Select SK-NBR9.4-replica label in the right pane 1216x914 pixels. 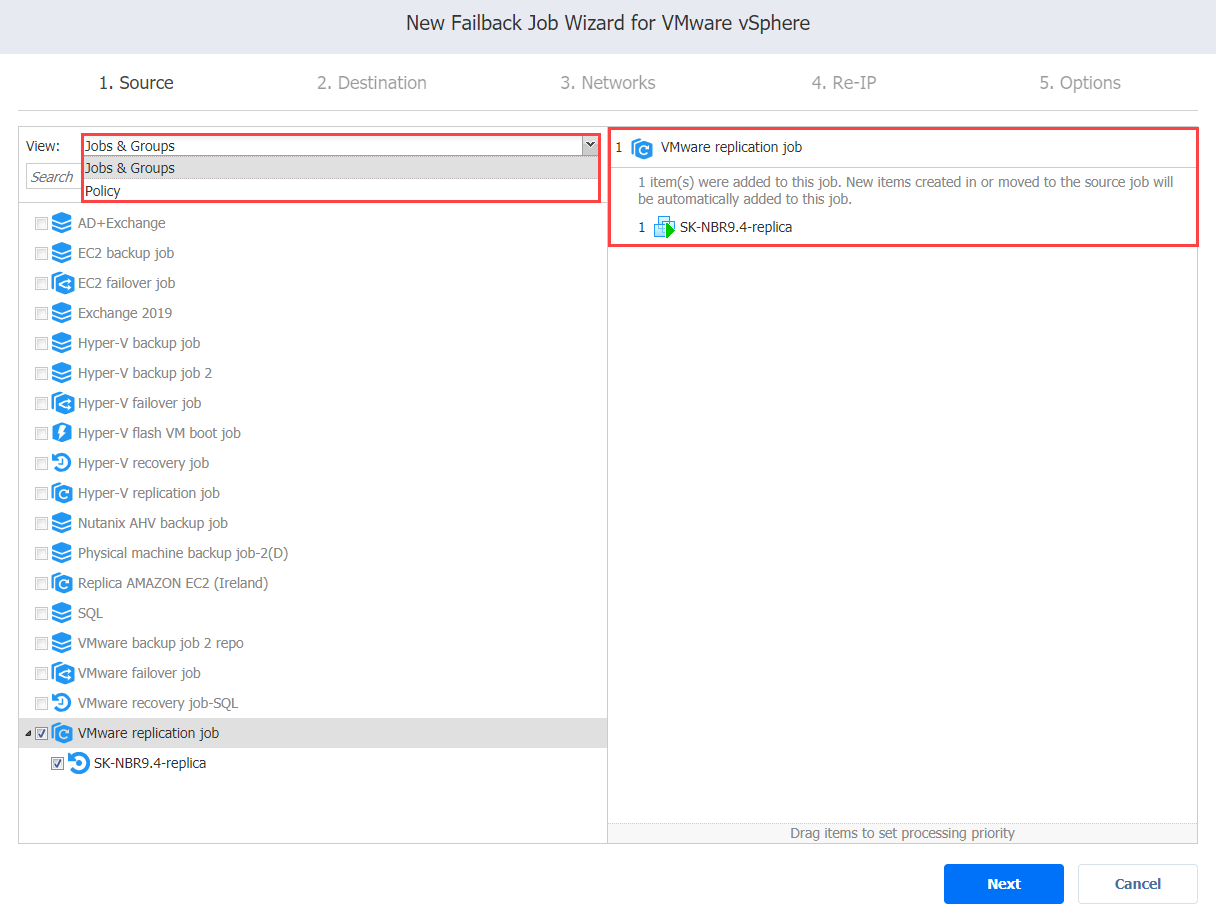click(x=736, y=227)
